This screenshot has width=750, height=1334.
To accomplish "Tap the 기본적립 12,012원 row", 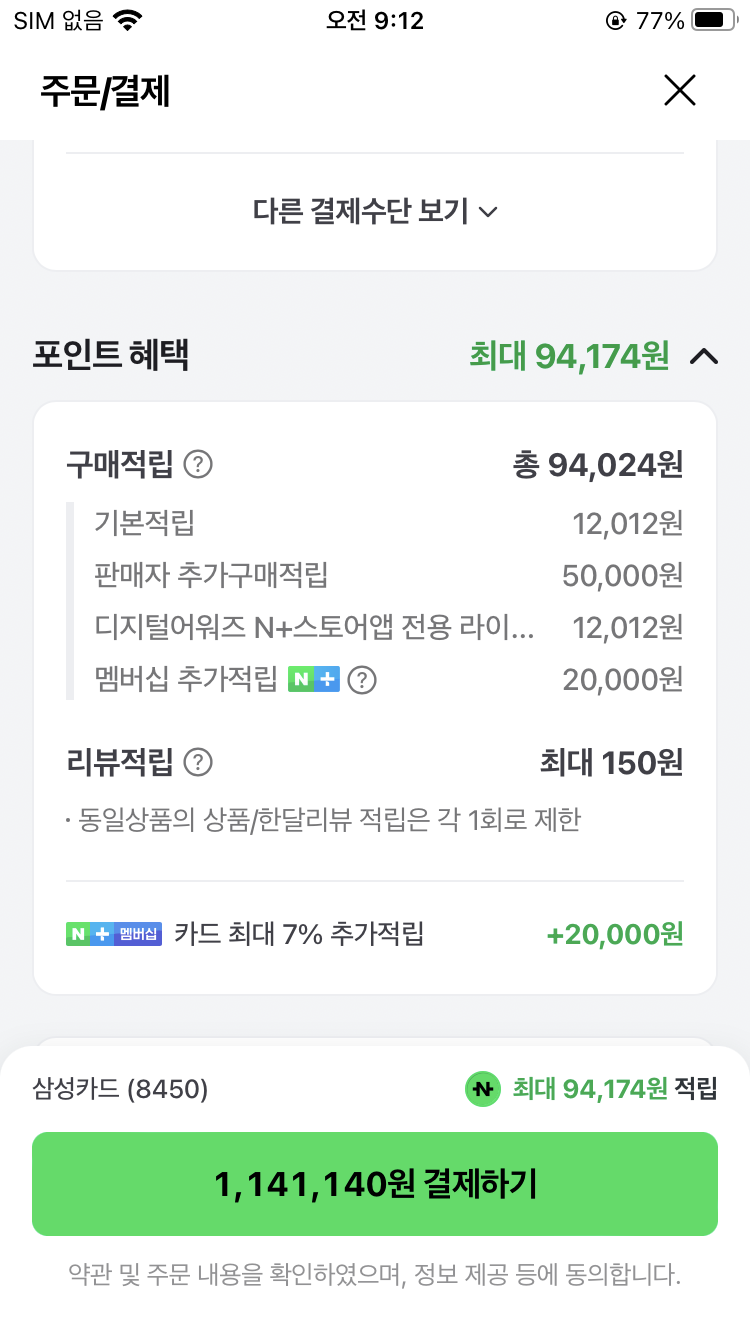I will (389, 522).
